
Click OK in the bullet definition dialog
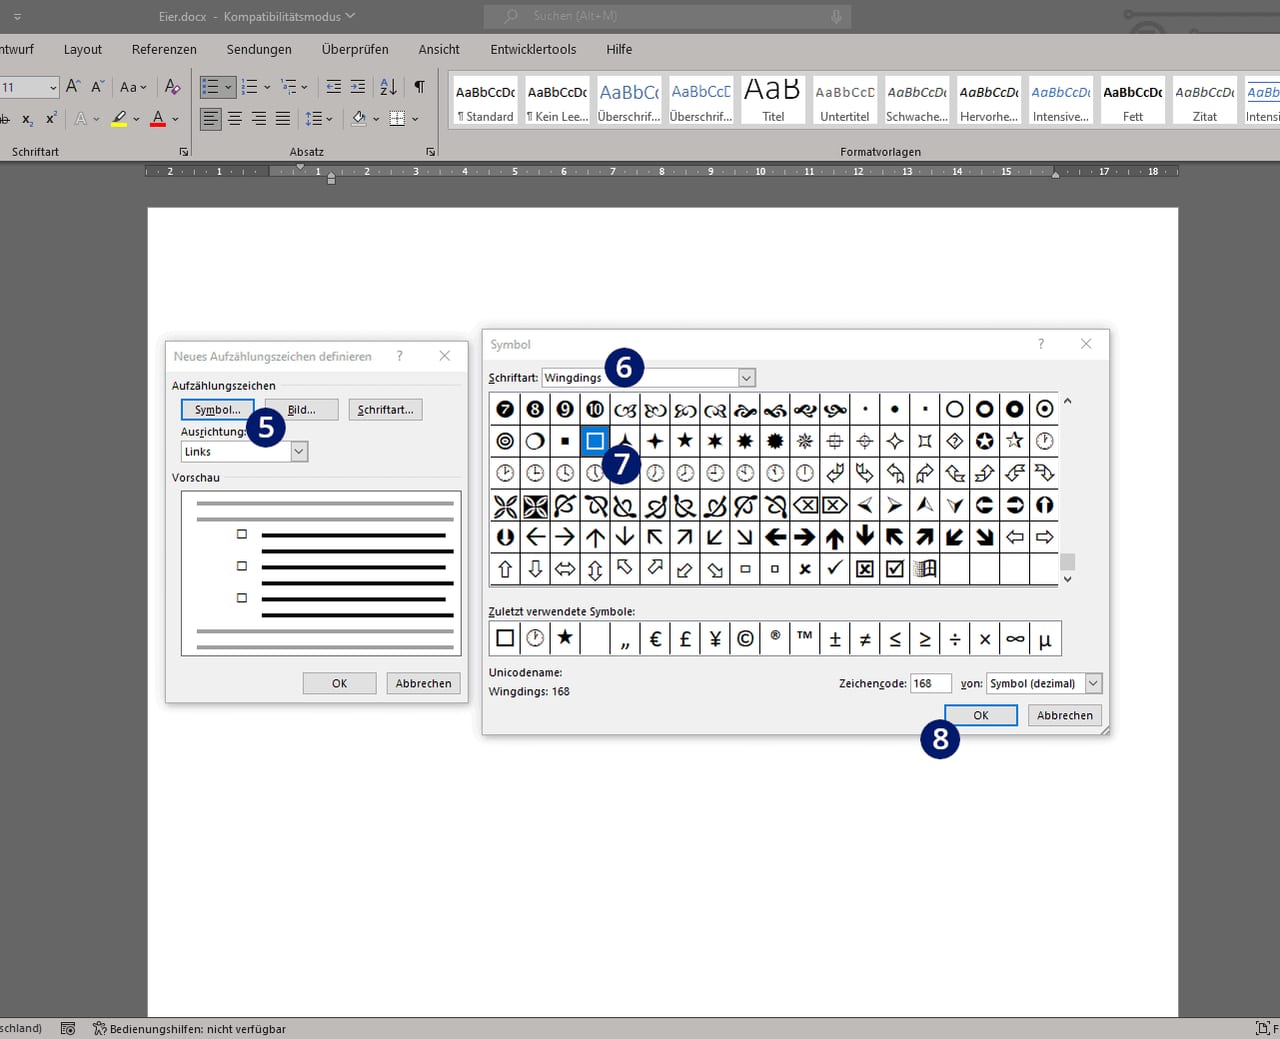tap(340, 684)
